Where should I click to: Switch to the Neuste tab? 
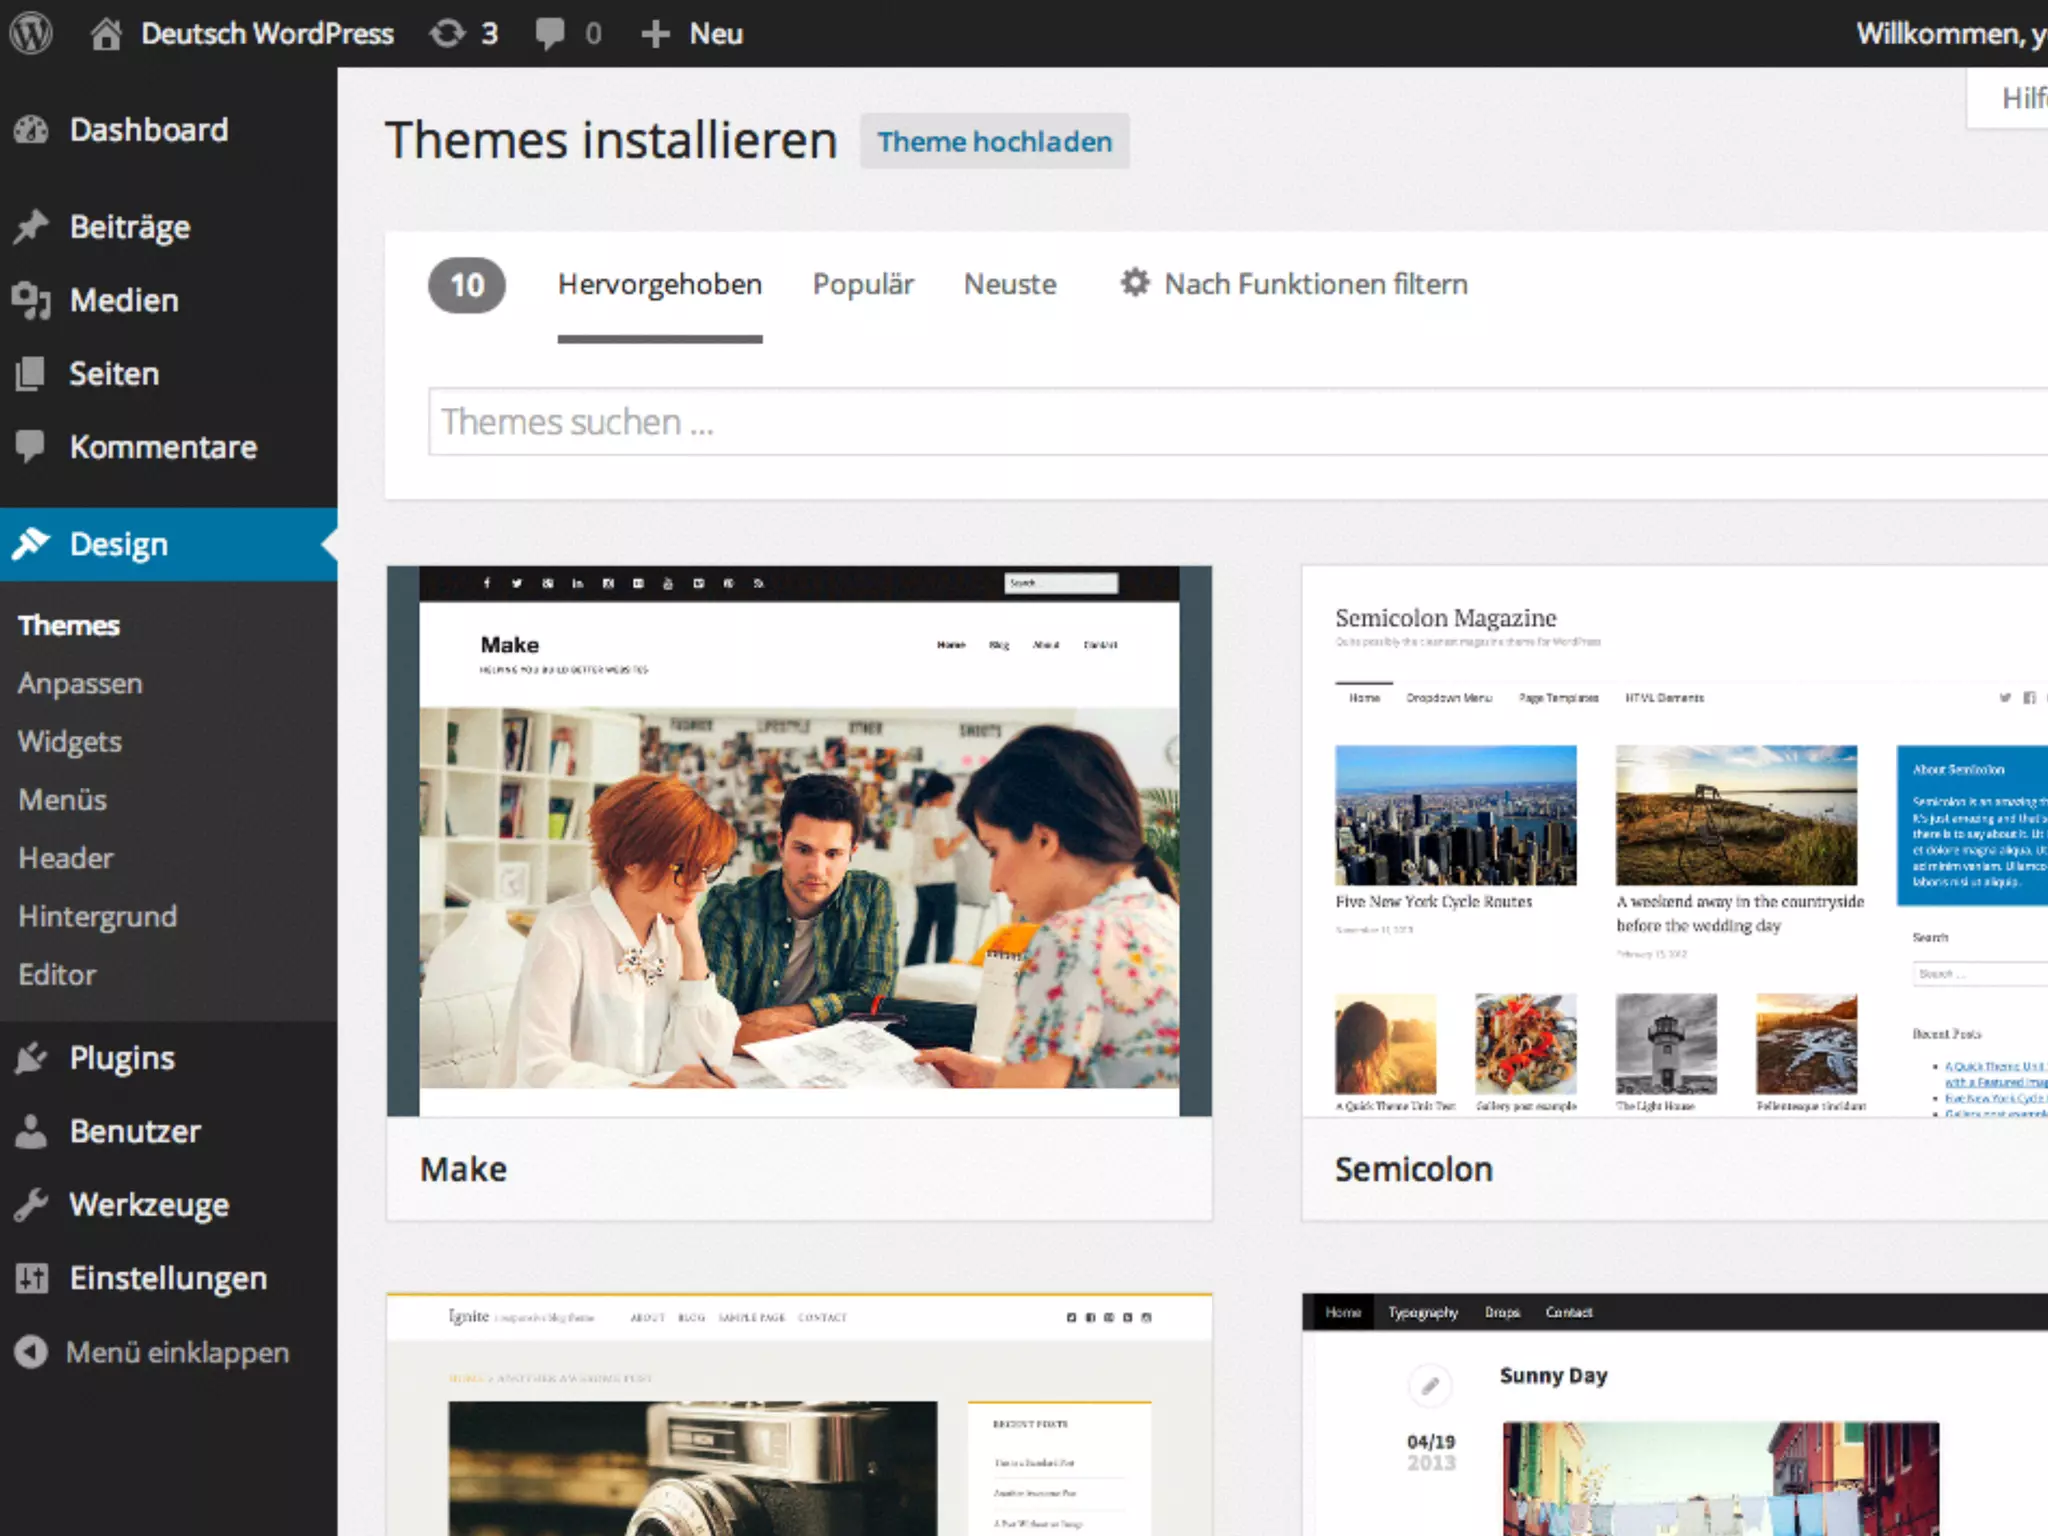1010,284
